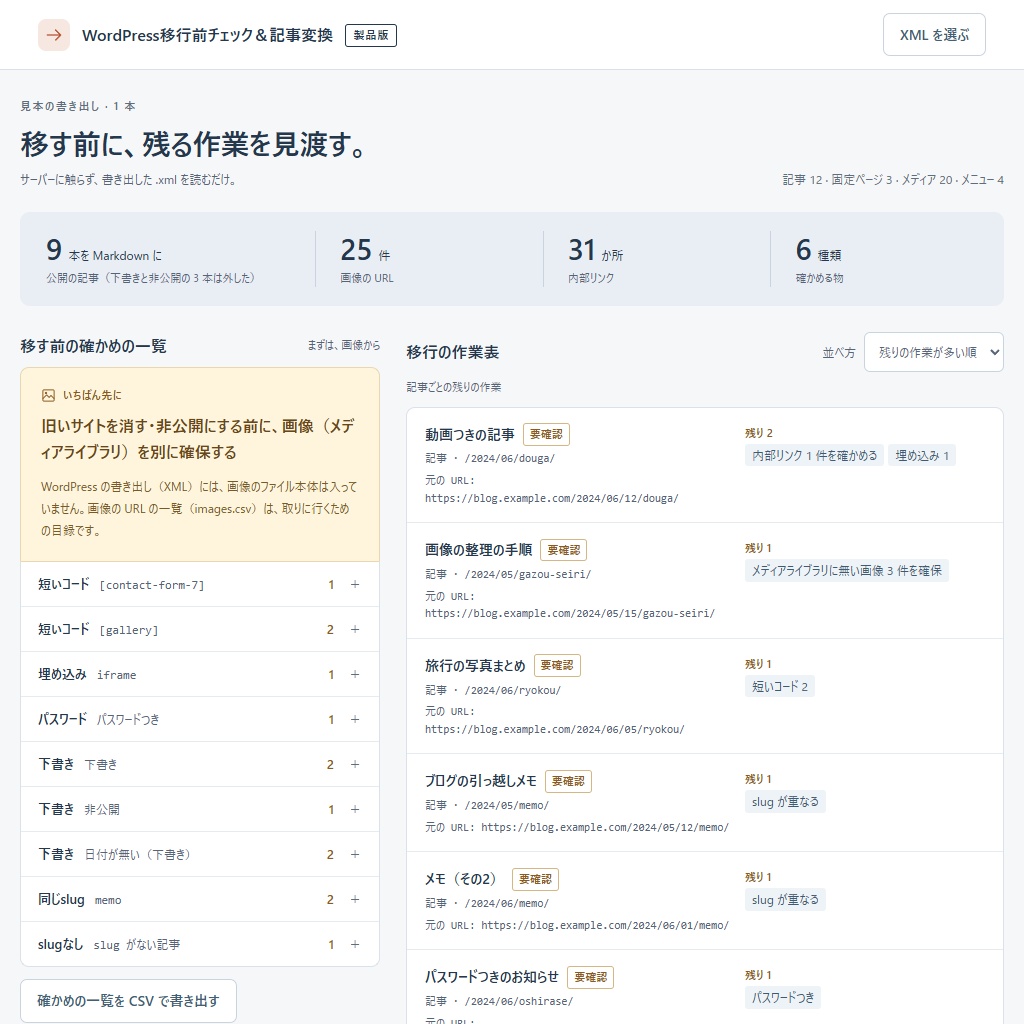The width and height of the screenshot is (1024, 1024).
Task: Click 要確認 badge on メモ（その2）
Action: pos(536,879)
